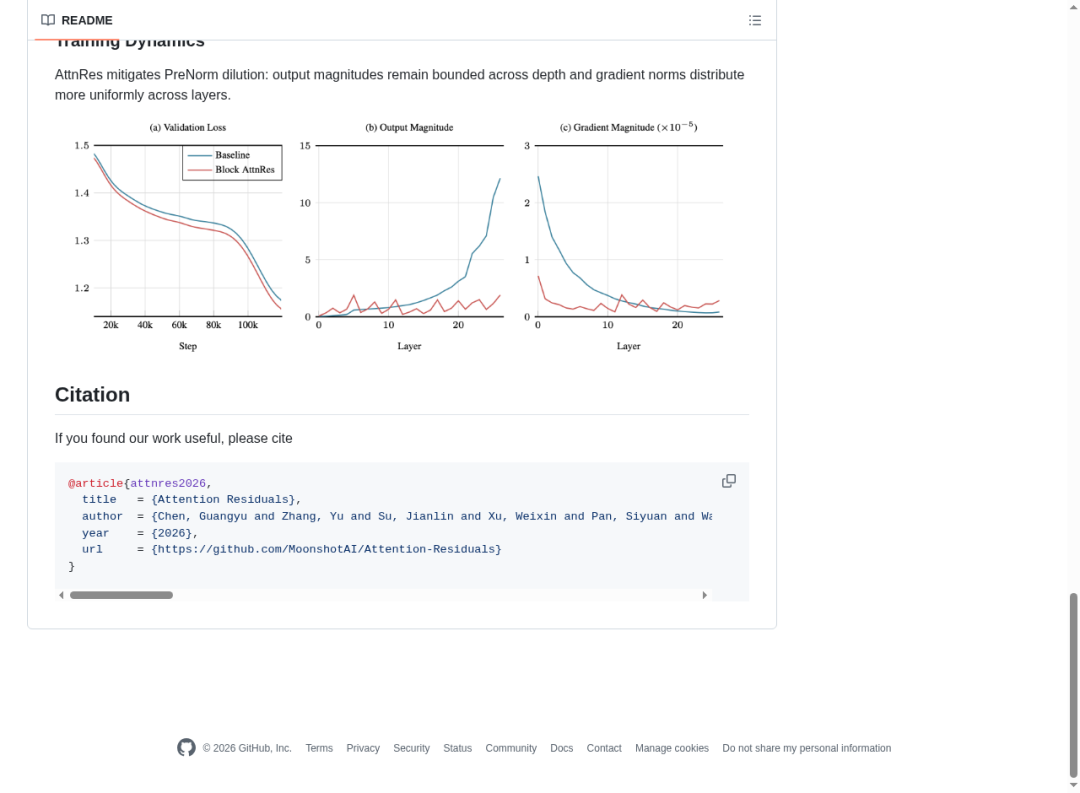Go to the Security footer link
The image size is (1080, 793).
(x=411, y=748)
